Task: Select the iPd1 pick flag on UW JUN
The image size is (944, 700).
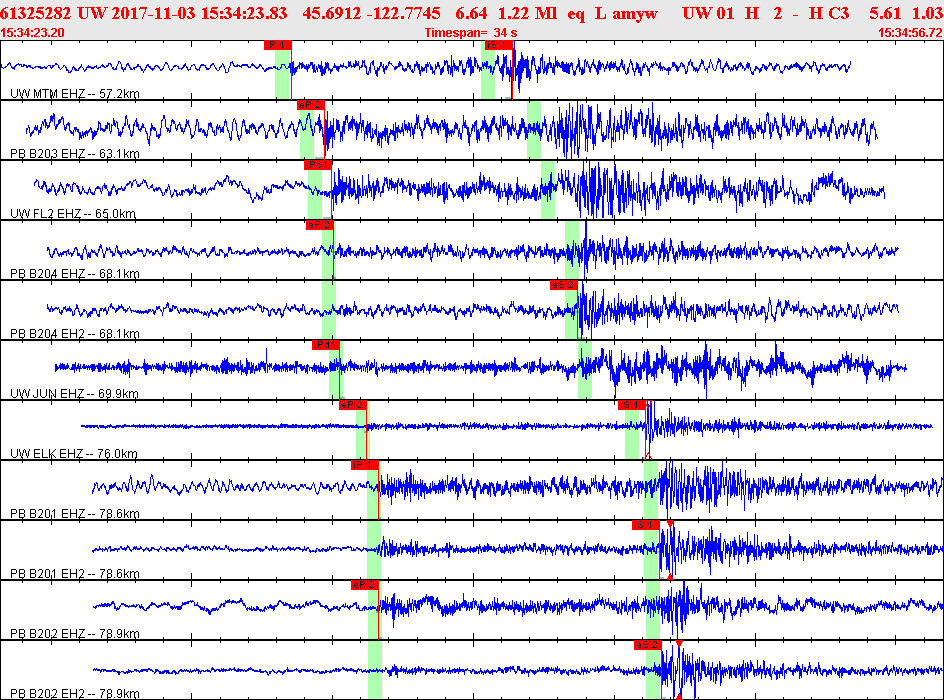Action: tap(326, 345)
